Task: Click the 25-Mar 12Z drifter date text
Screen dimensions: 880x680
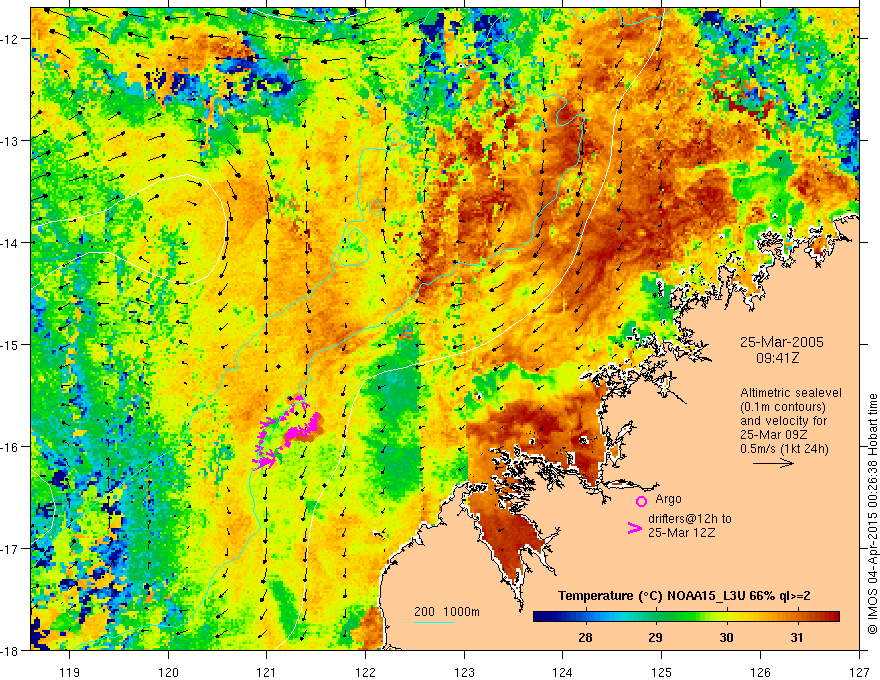Action: coord(682,533)
